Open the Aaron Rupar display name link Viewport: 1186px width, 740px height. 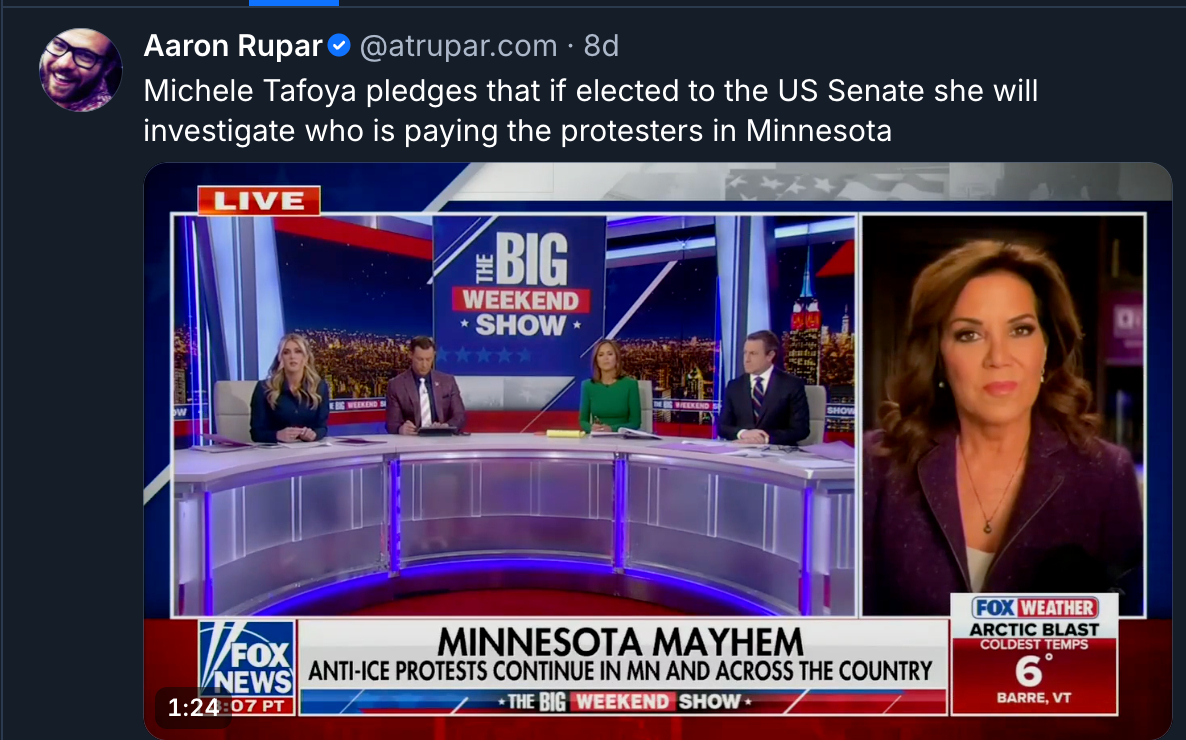(233, 46)
